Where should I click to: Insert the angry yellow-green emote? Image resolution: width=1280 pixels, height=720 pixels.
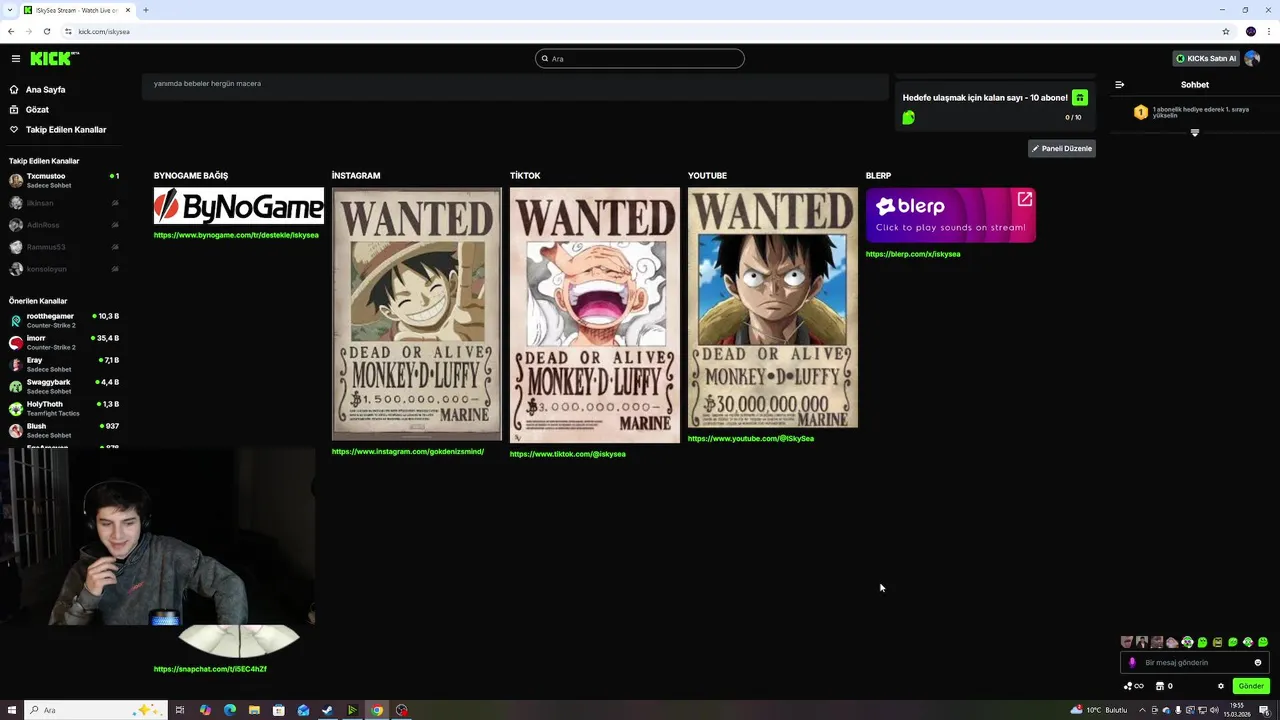[1217, 642]
